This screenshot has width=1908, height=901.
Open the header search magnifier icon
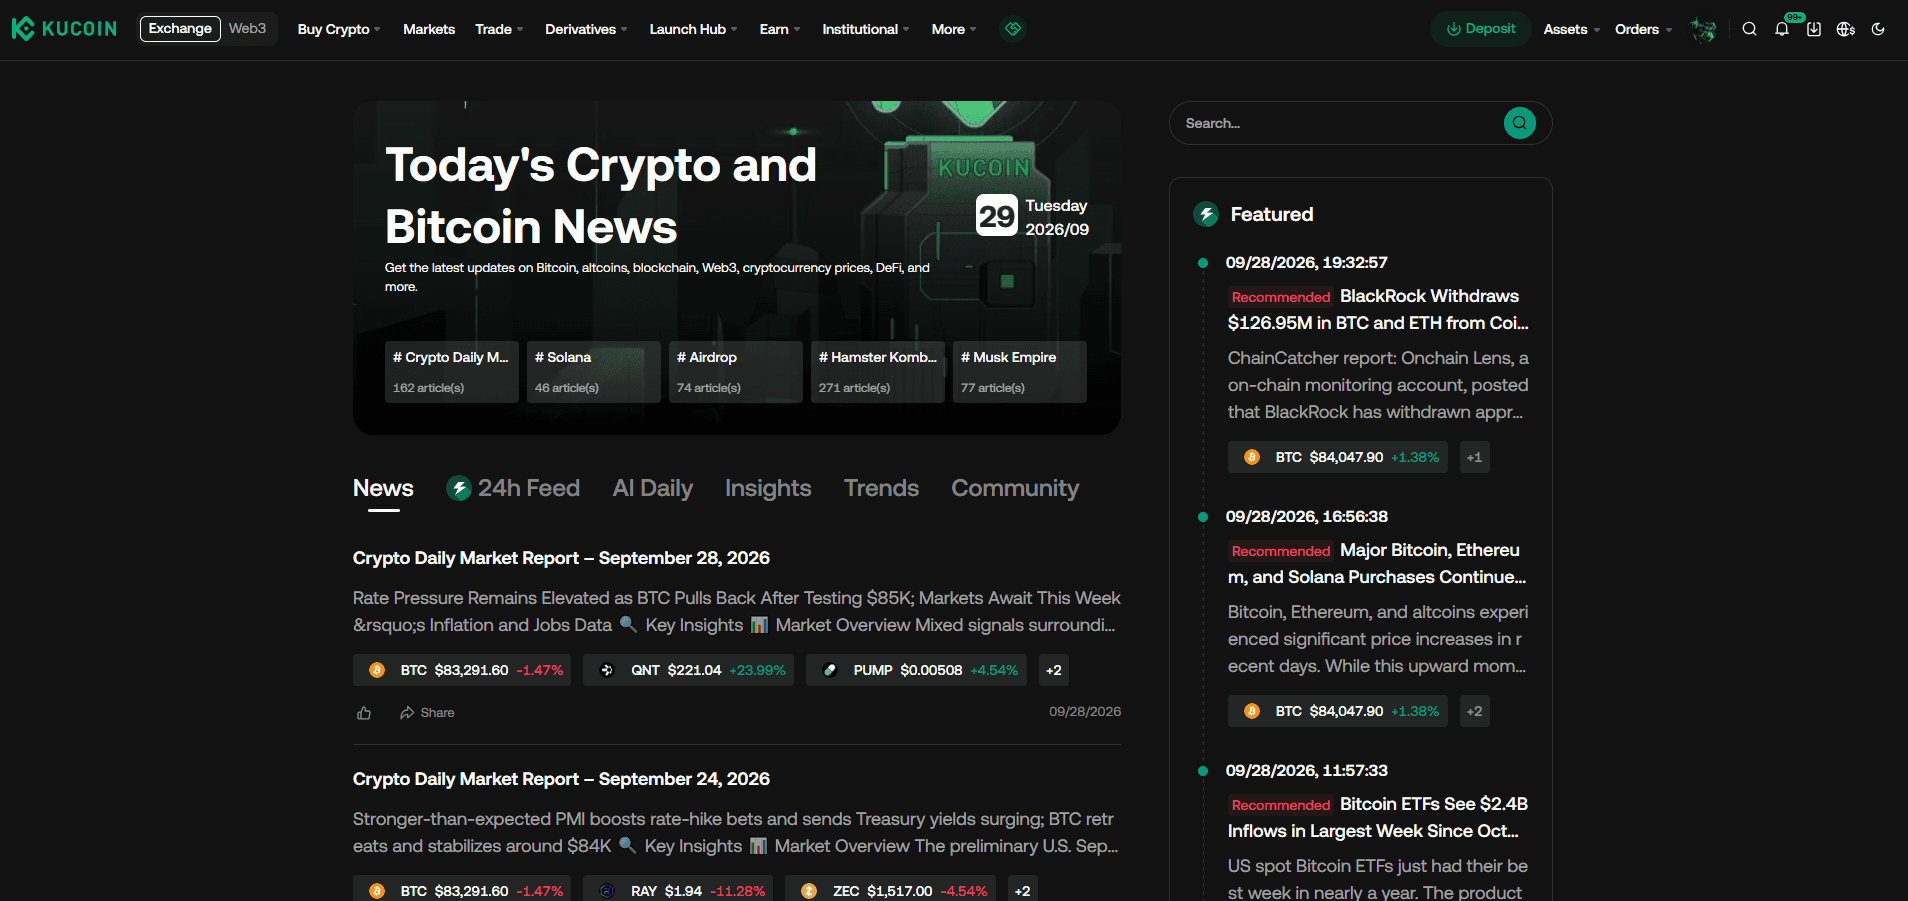pyautogui.click(x=1749, y=29)
